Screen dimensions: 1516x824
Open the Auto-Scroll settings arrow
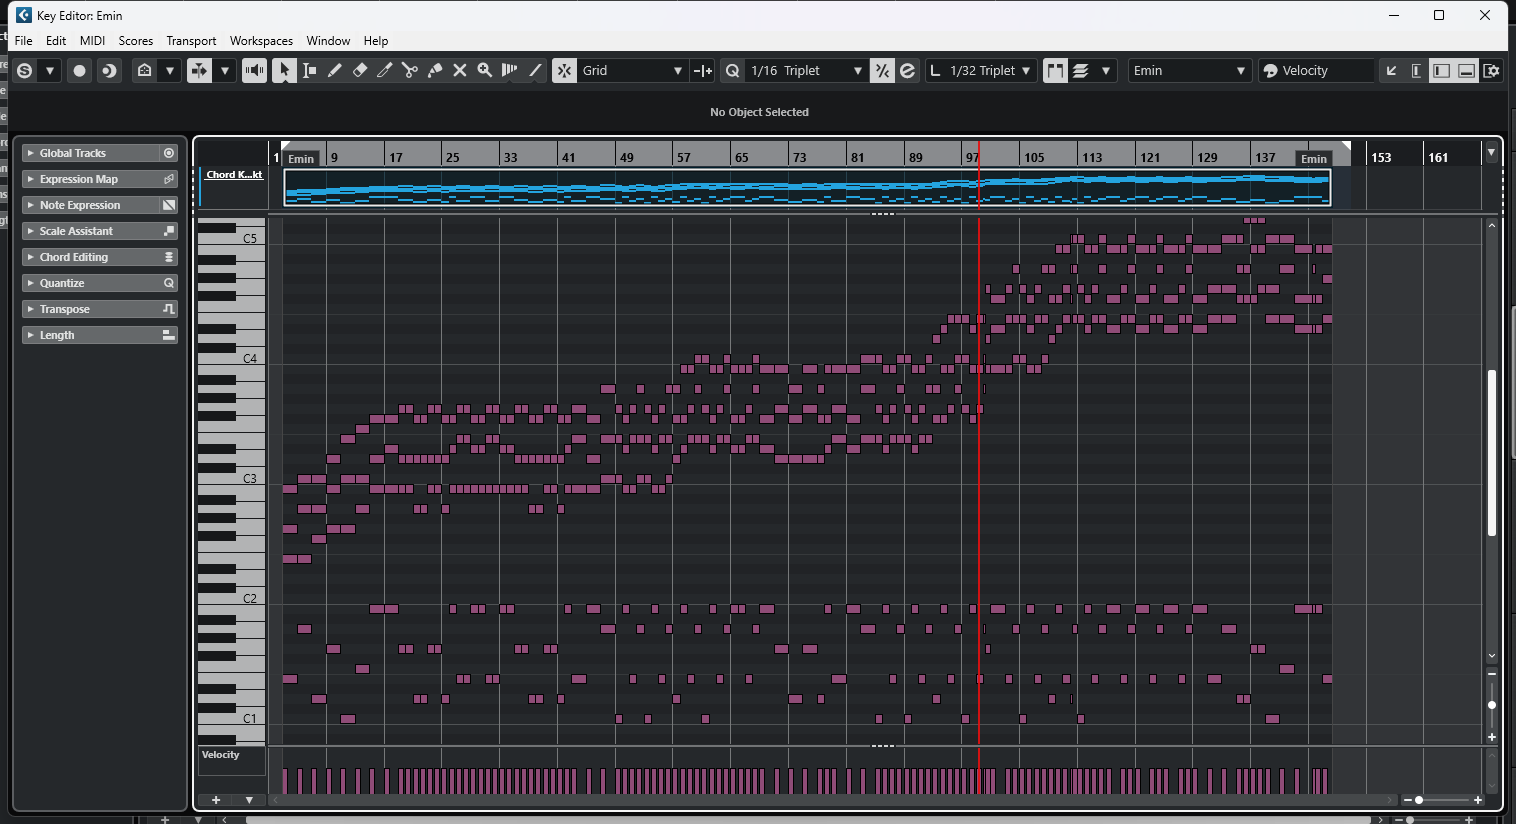pos(225,70)
